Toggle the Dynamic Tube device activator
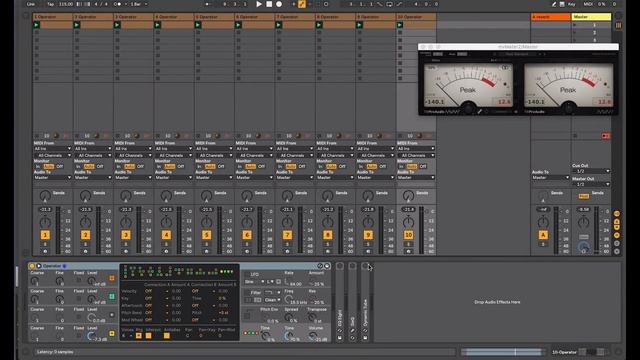Image resolution: width=640 pixels, height=360 pixels. tap(365, 266)
